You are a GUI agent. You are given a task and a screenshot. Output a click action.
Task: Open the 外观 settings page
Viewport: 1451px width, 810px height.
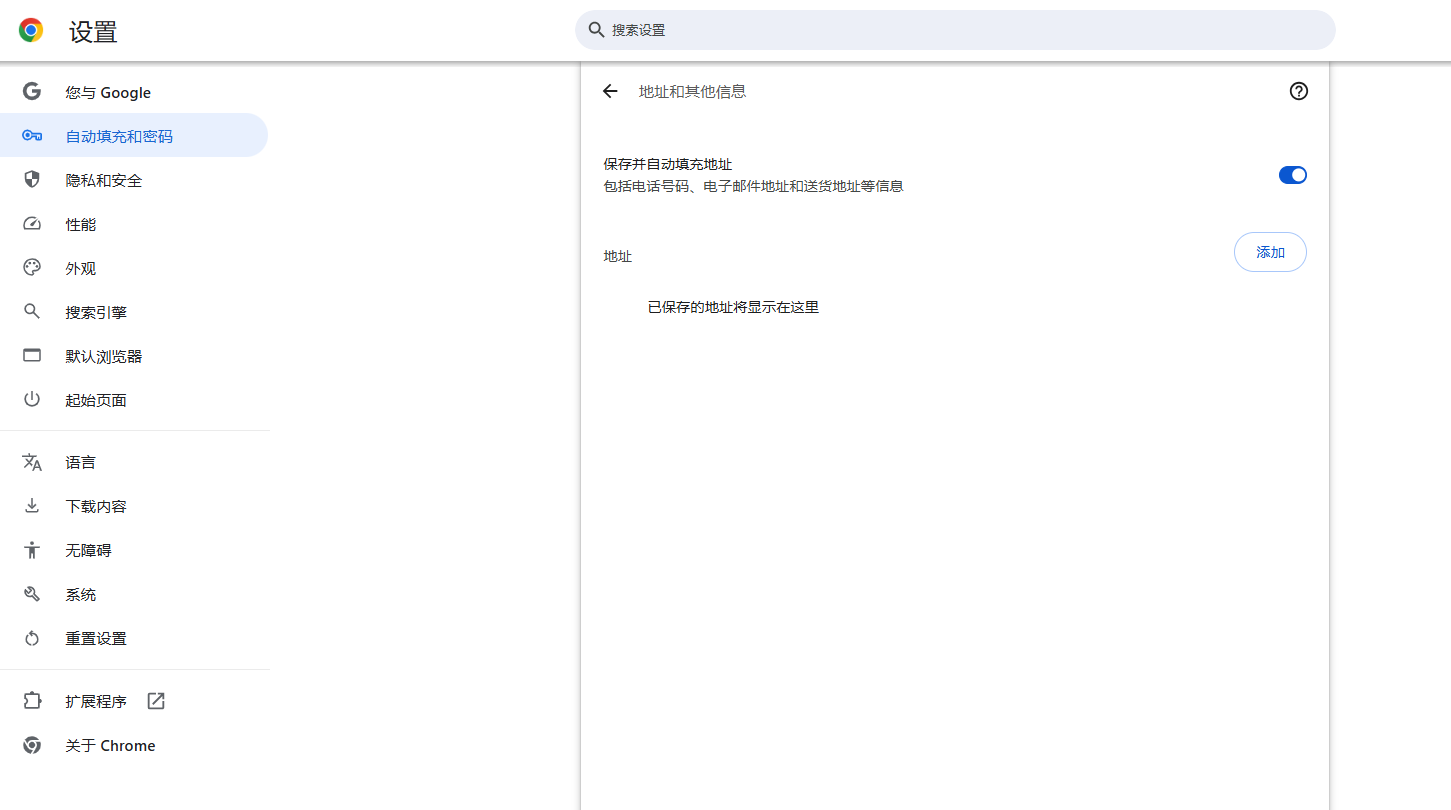135,268
